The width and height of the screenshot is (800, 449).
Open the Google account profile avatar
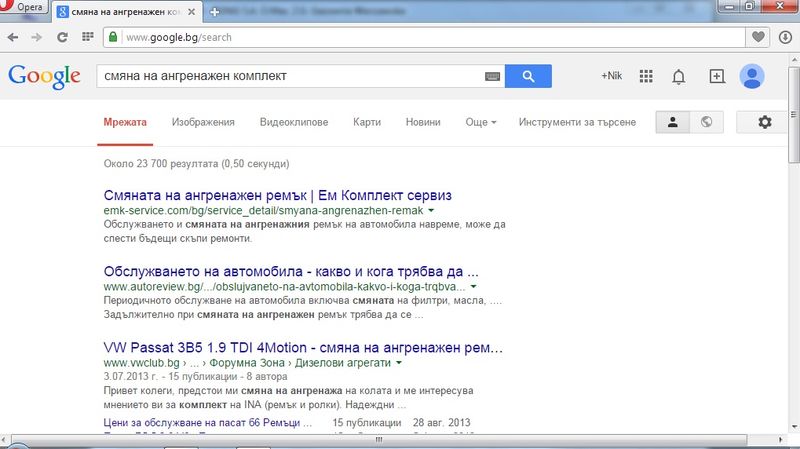(751, 76)
